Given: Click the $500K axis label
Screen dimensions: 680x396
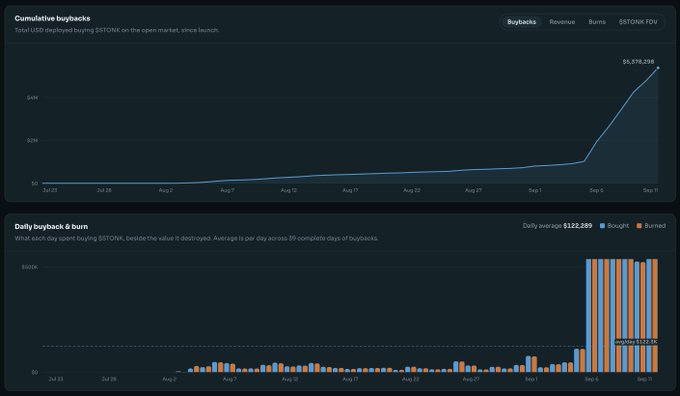Looking at the screenshot, I should click(x=29, y=267).
